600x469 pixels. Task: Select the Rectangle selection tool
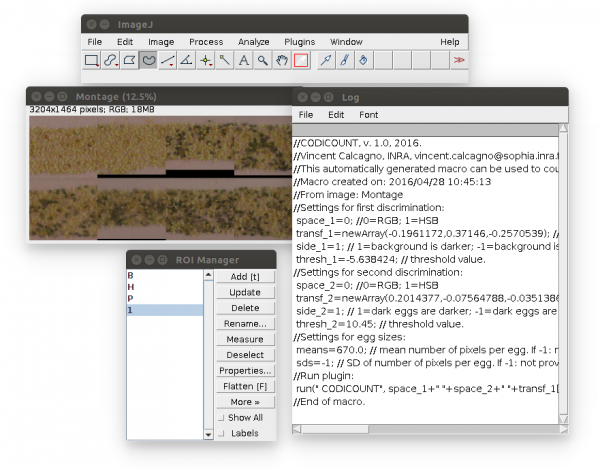[91, 60]
